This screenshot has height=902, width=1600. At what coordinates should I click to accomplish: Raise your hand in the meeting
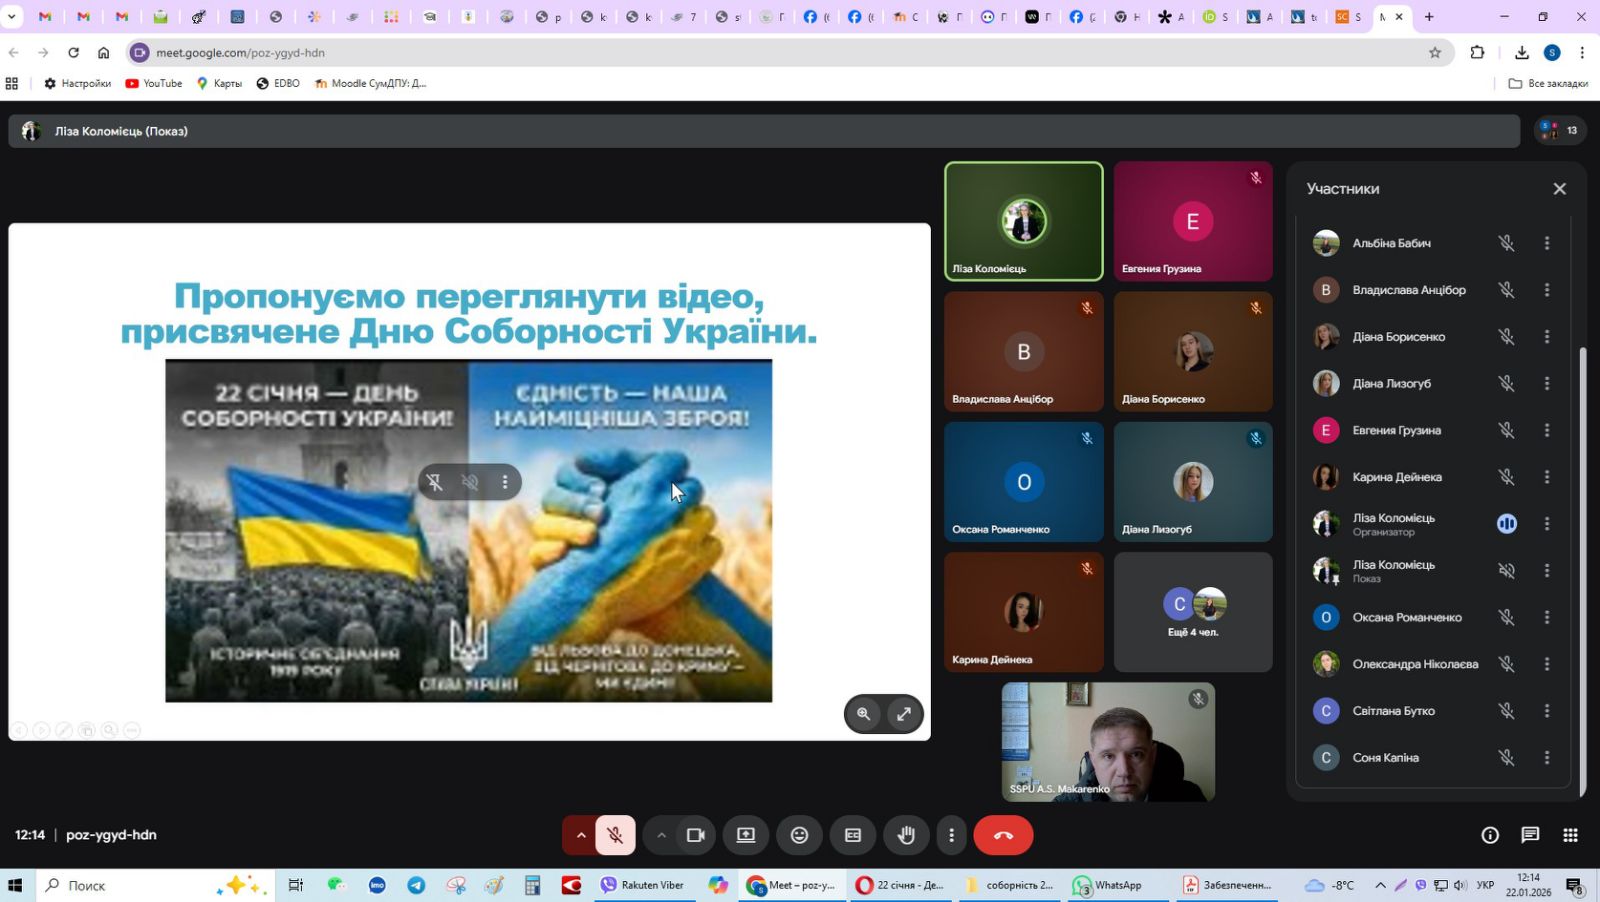coord(906,835)
